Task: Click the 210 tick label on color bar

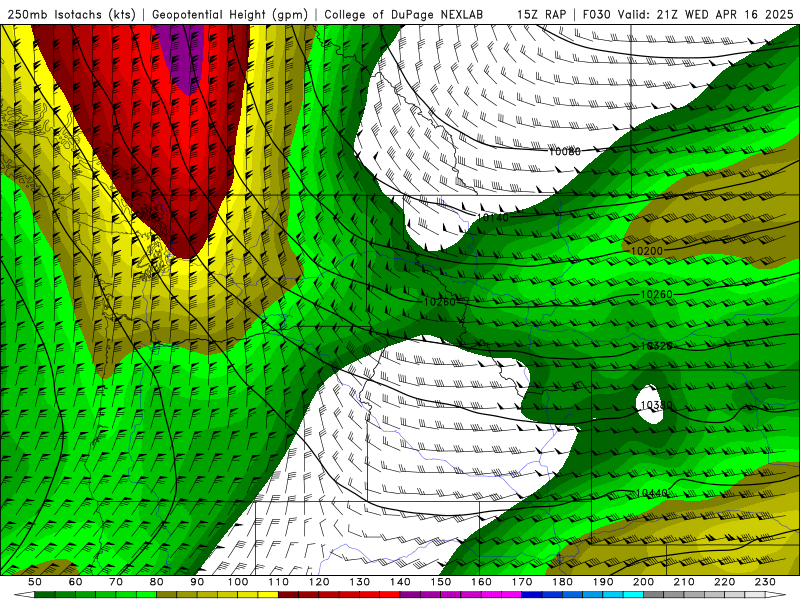Action: click(x=684, y=582)
